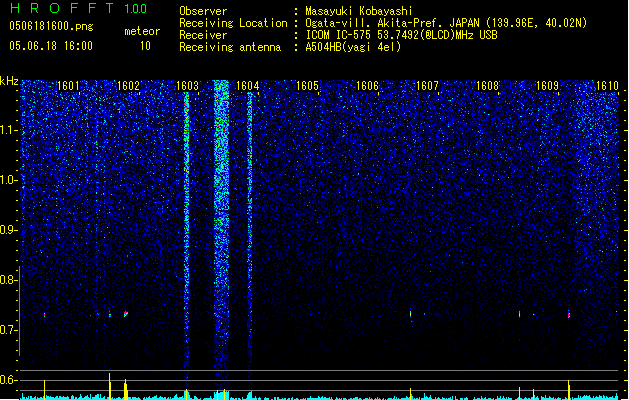Click the 1610 time axis label

607,86
